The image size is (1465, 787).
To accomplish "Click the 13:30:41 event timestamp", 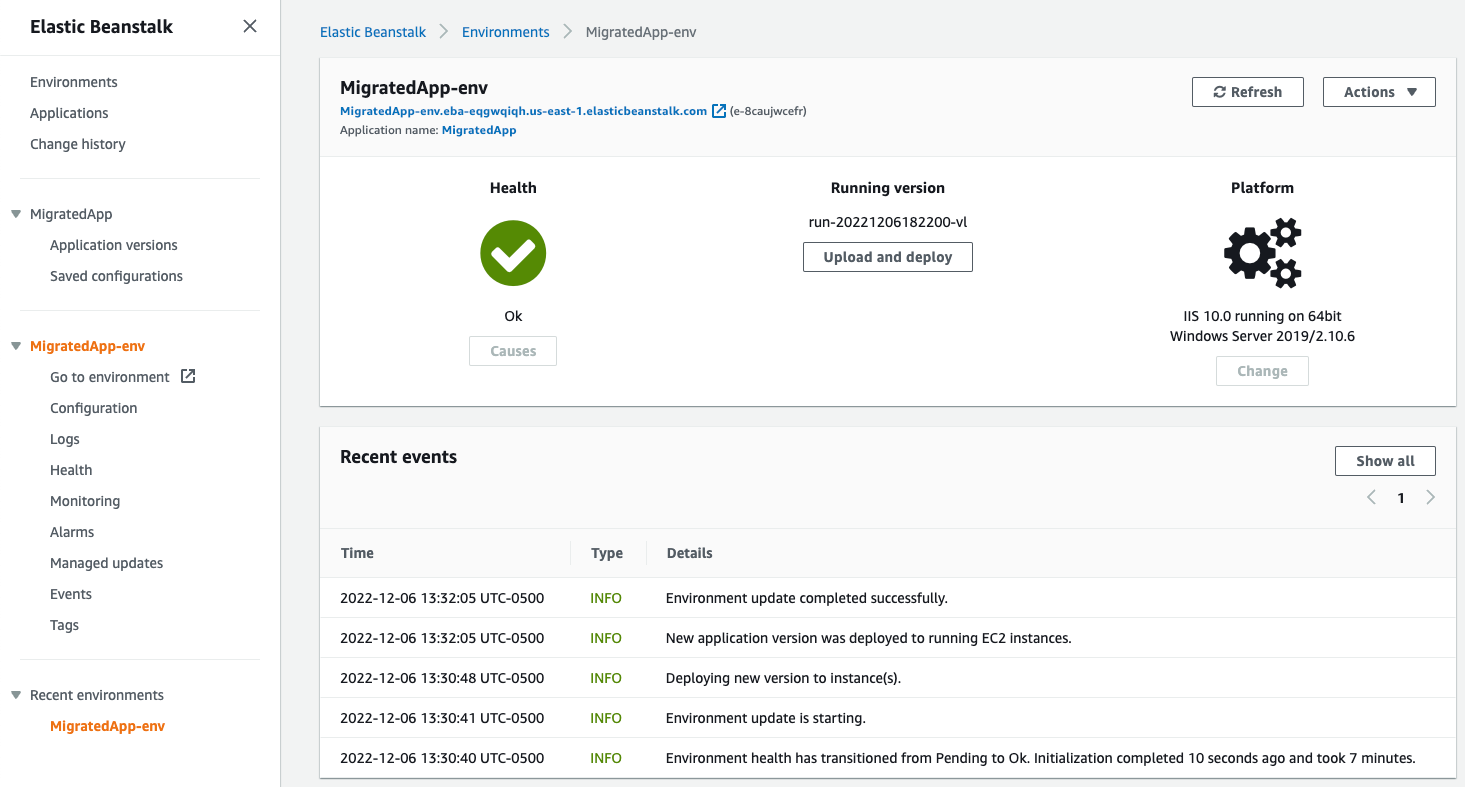I will pyautogui.click(x=442, y=718).
